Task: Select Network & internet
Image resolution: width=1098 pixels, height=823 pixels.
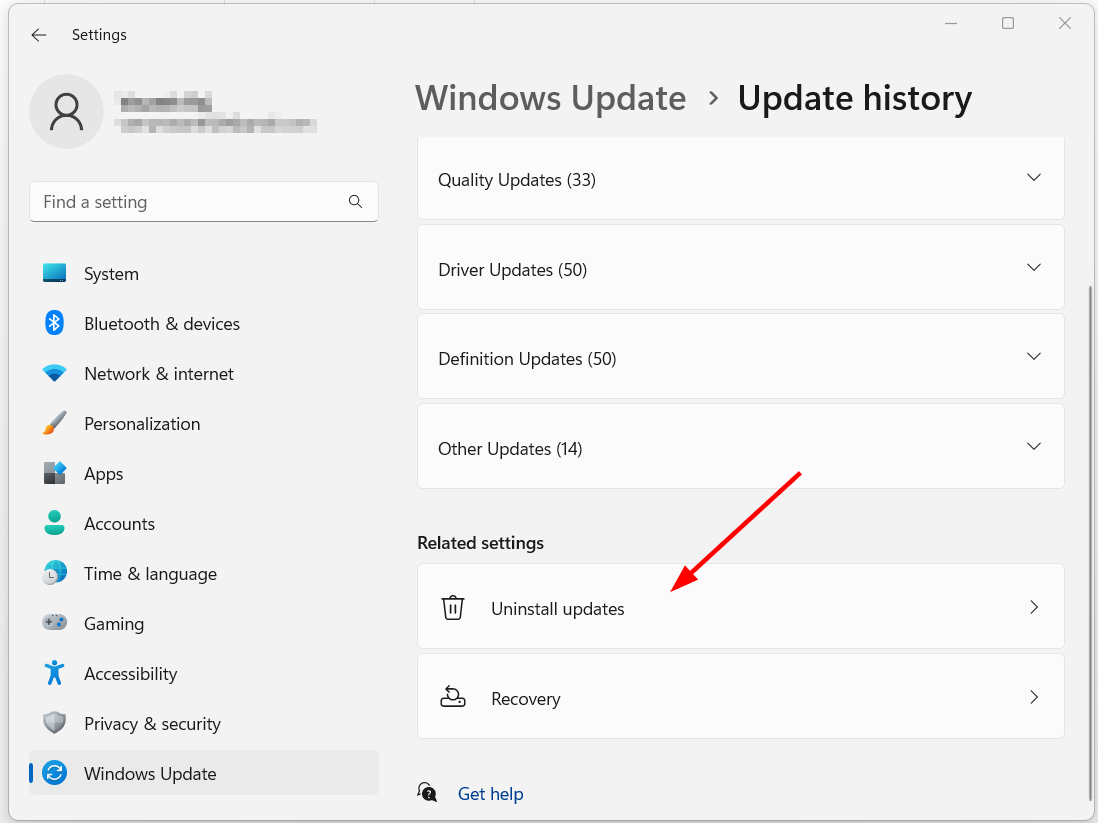Action: (x=204, y=373)
